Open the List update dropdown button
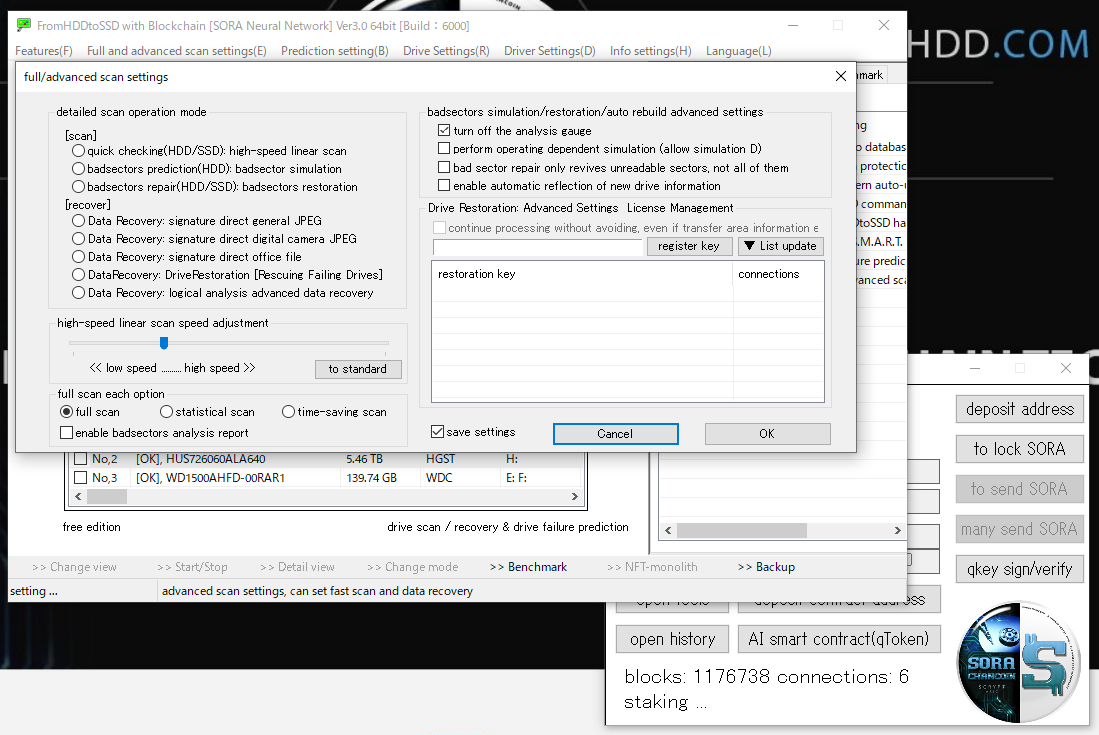The width and height of the screenshot is (1099, 735). 781,246
